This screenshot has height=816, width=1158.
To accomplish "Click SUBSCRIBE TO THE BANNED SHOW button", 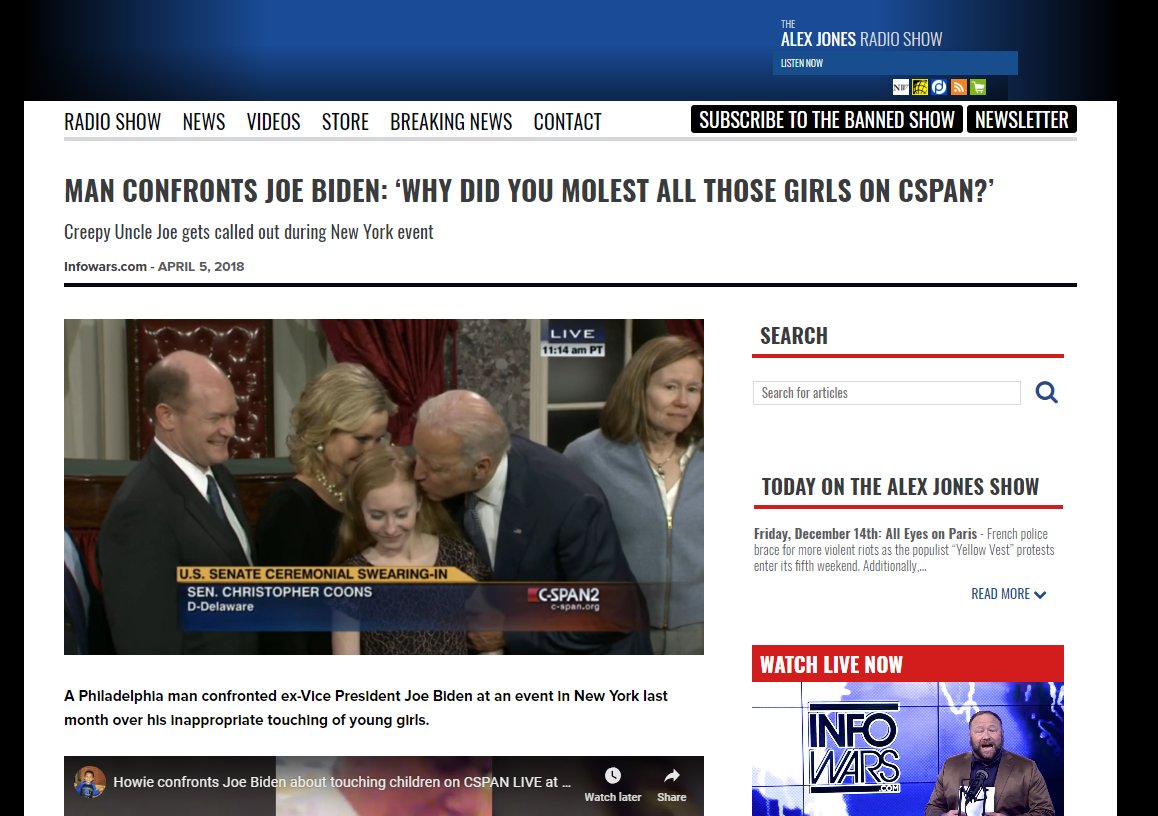I will click(x=826, y=120).
